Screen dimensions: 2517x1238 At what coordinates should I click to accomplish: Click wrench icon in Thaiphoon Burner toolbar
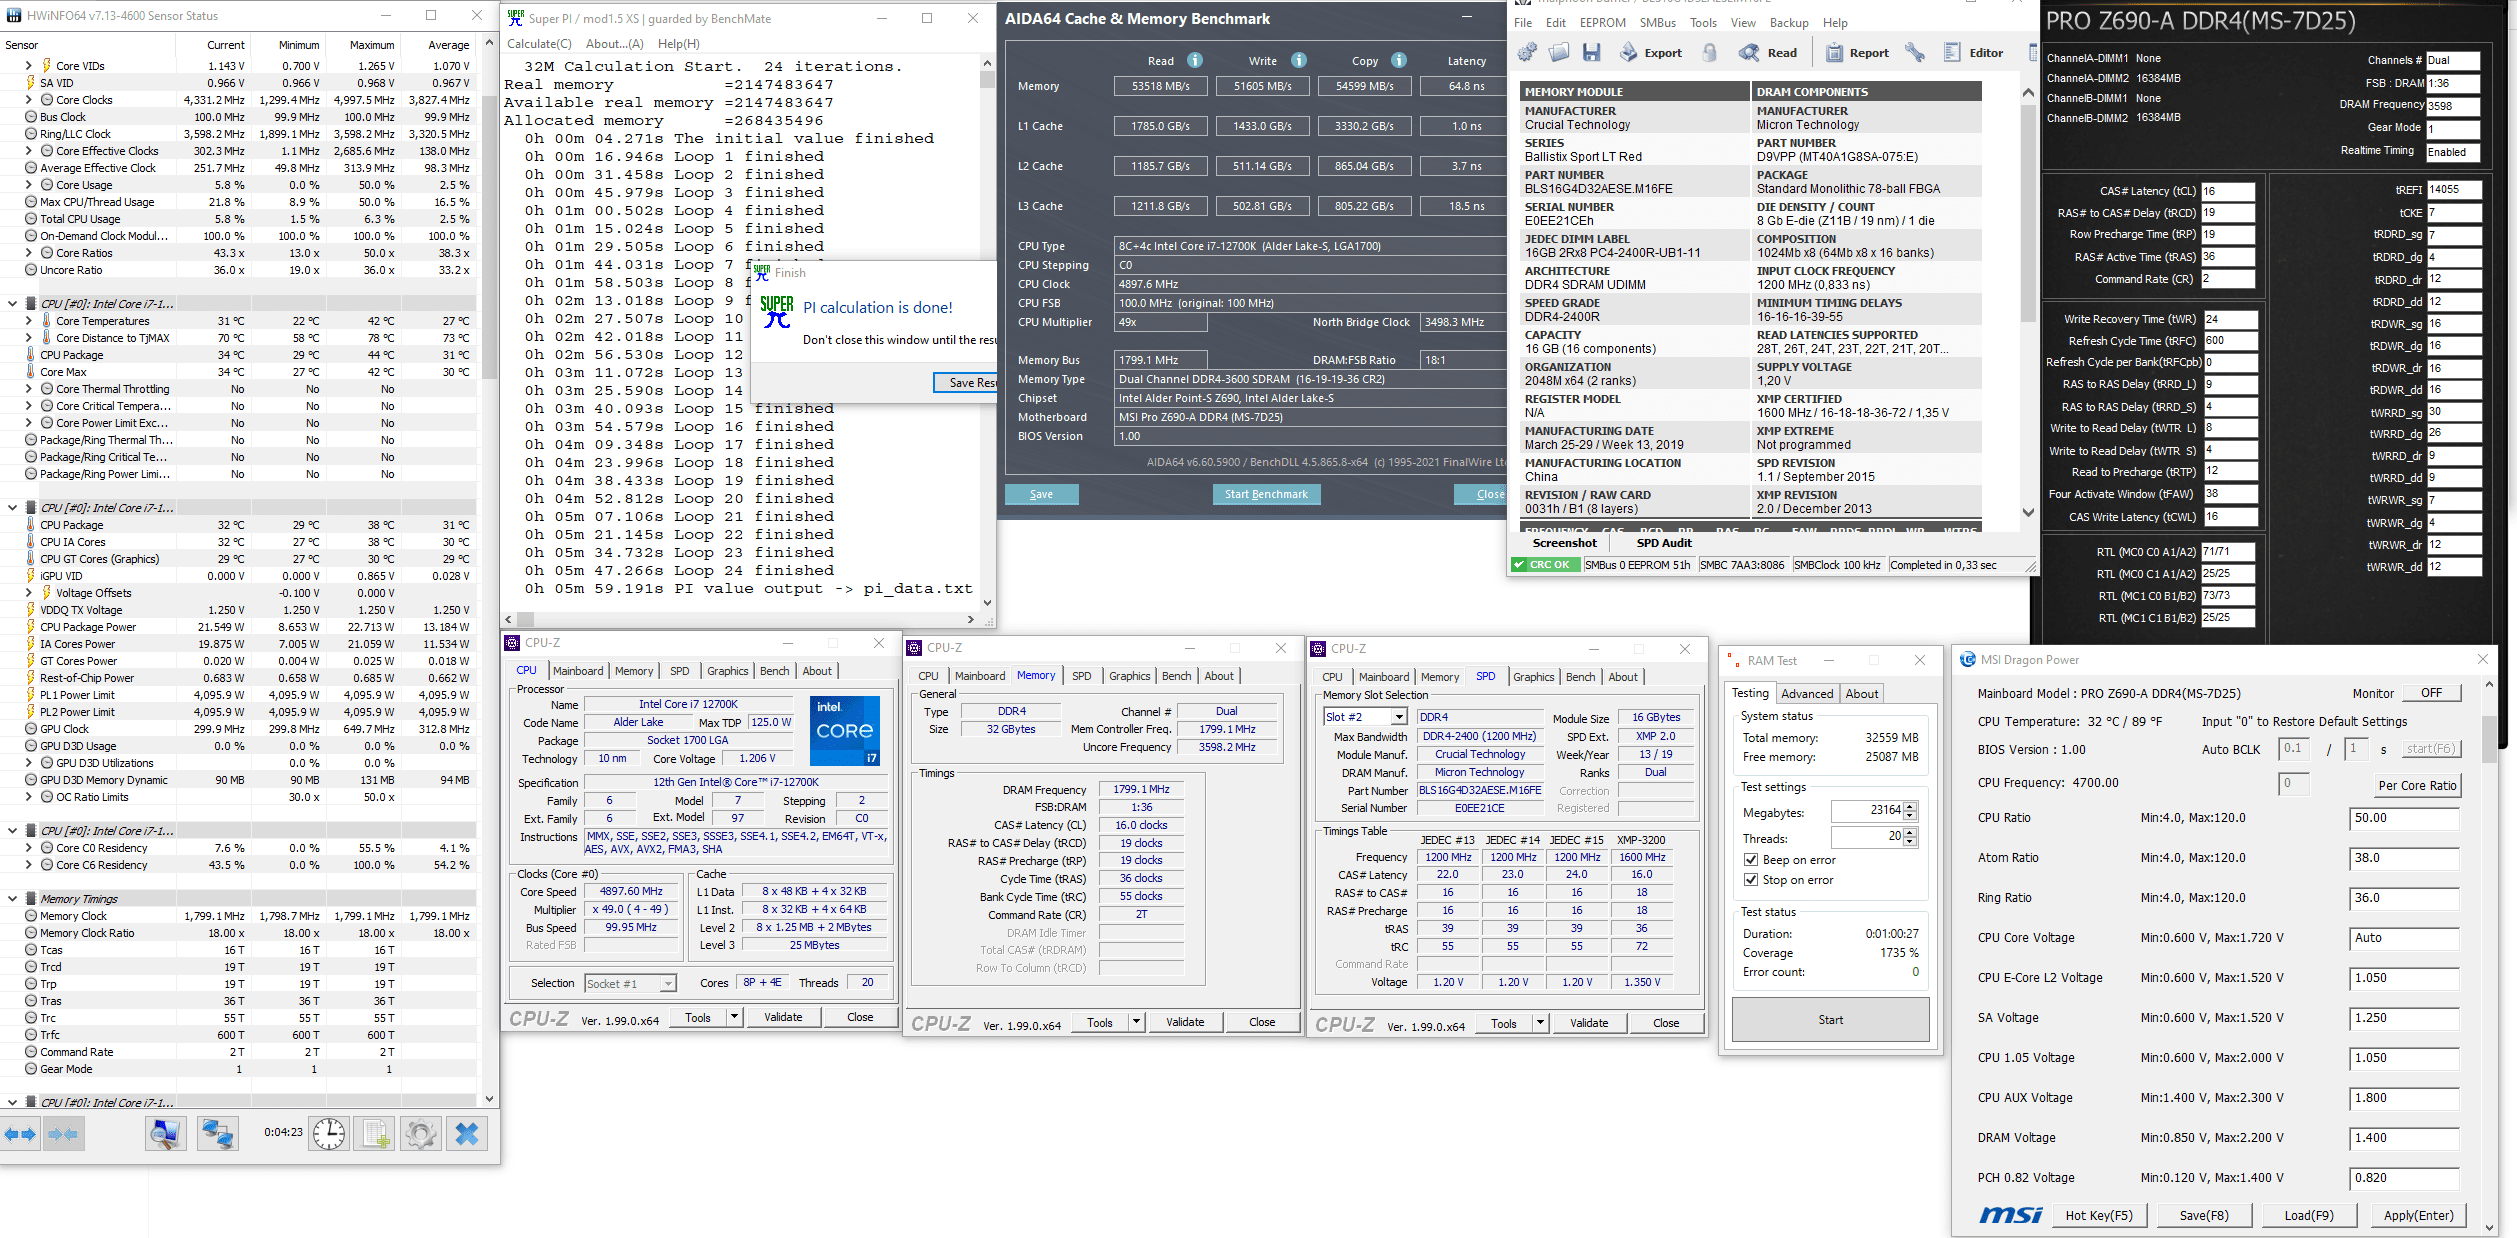(1914, 53)
